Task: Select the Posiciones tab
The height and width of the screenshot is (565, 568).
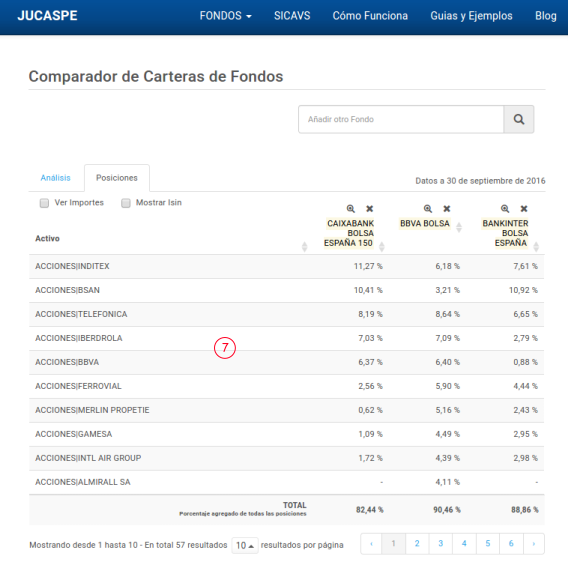Action: [117, 178]
